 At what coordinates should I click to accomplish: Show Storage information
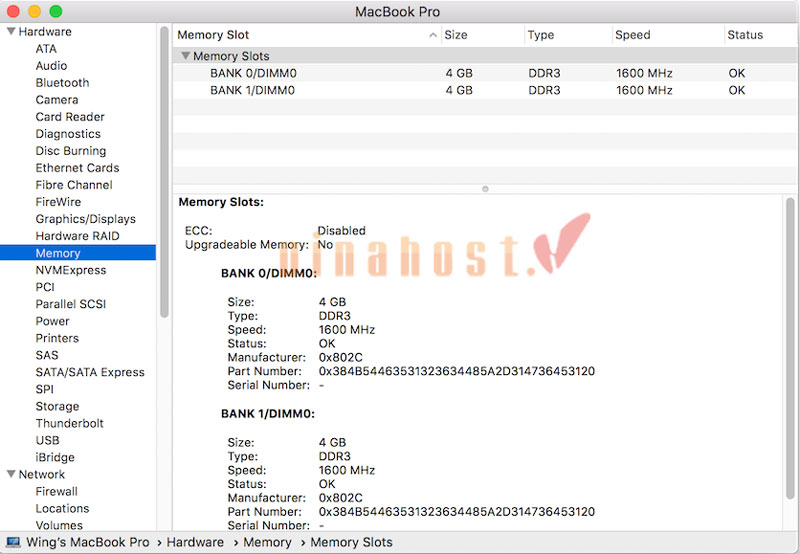click(57, 407)
